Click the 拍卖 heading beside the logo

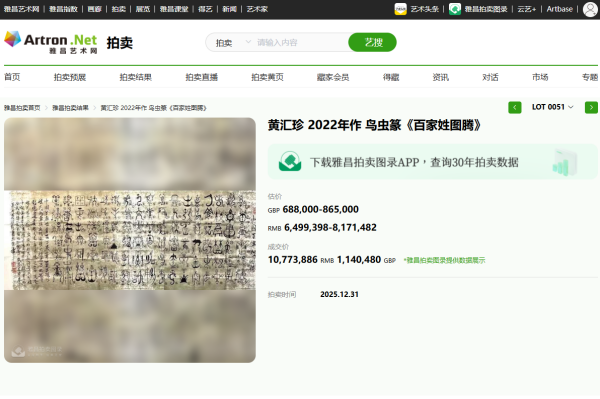click(x=120, y=43)
